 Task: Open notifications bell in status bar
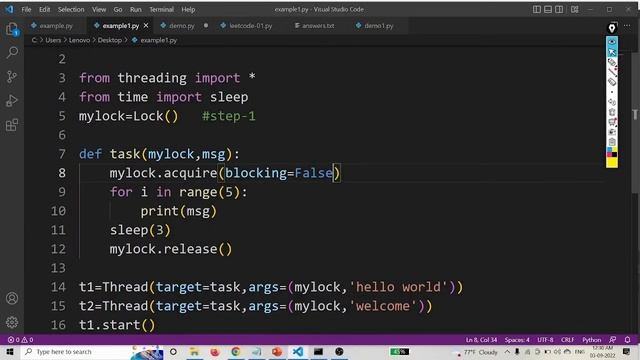[x=627, y=340]
